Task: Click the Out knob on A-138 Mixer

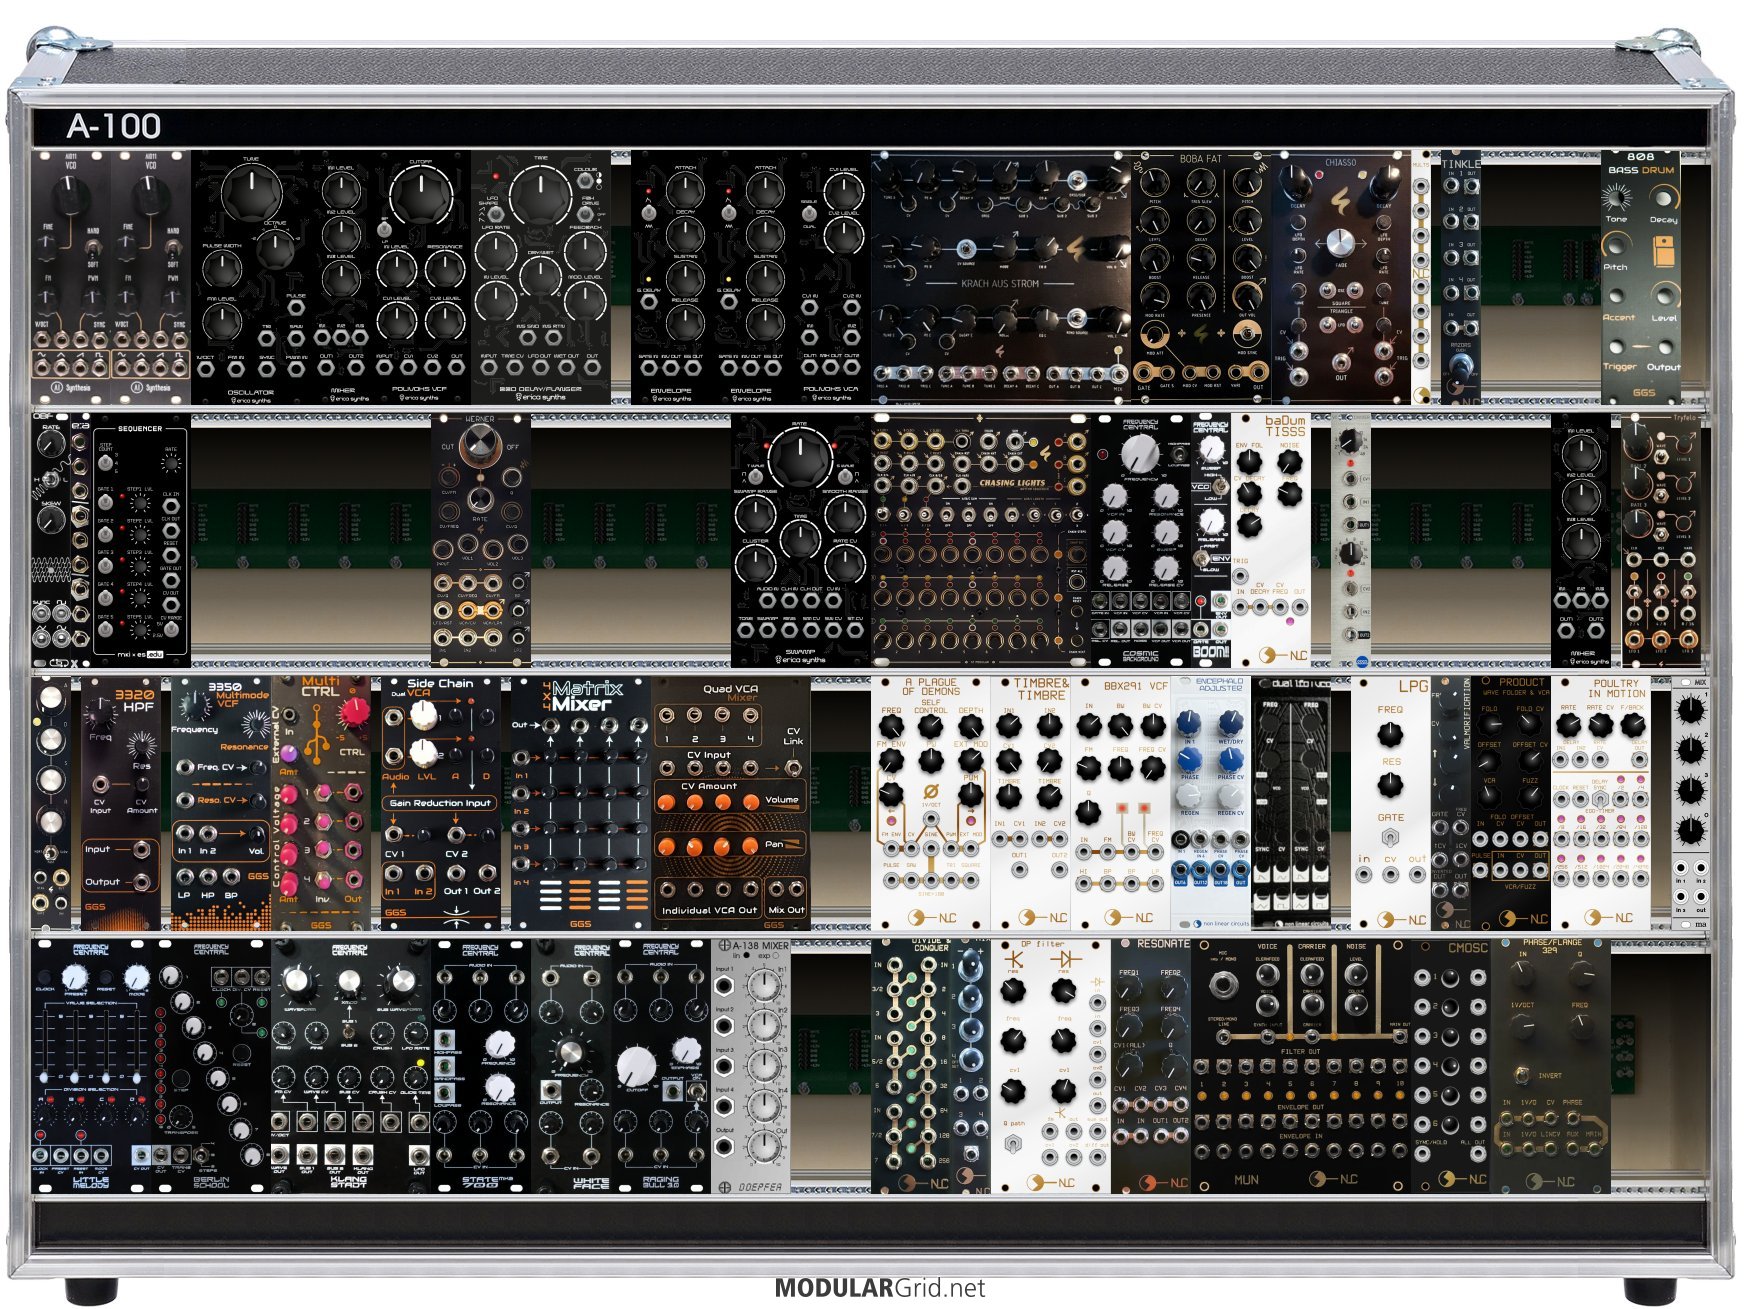Action: click(x=763, y=1146)
